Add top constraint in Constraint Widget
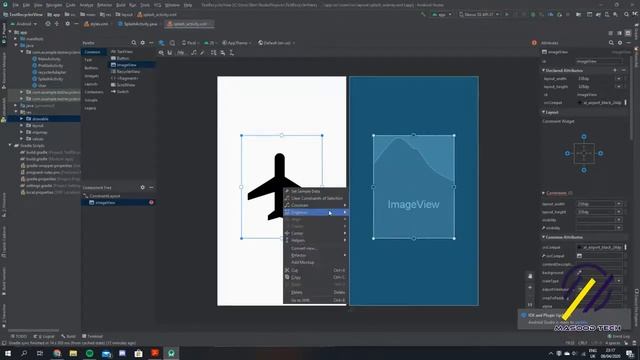The image size is (640, 360). (x=584, y=137)
